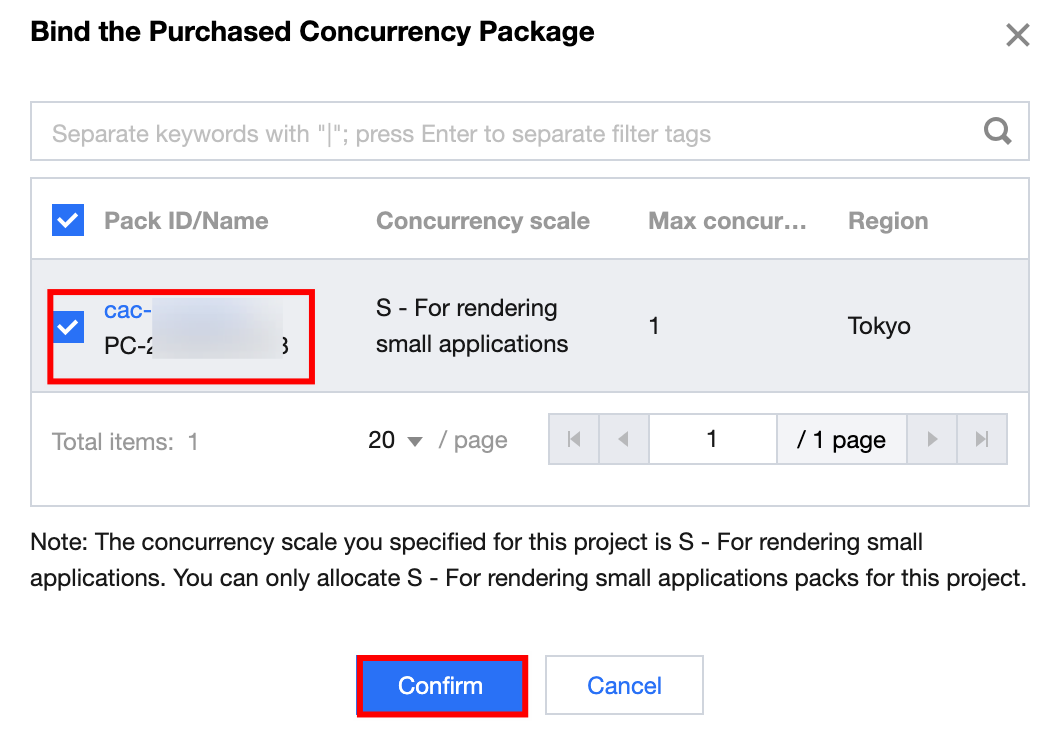This screenshot has width=1060, height=732.
Task: Close the Bind Concurrency Package dialog
Action: 1017,36
